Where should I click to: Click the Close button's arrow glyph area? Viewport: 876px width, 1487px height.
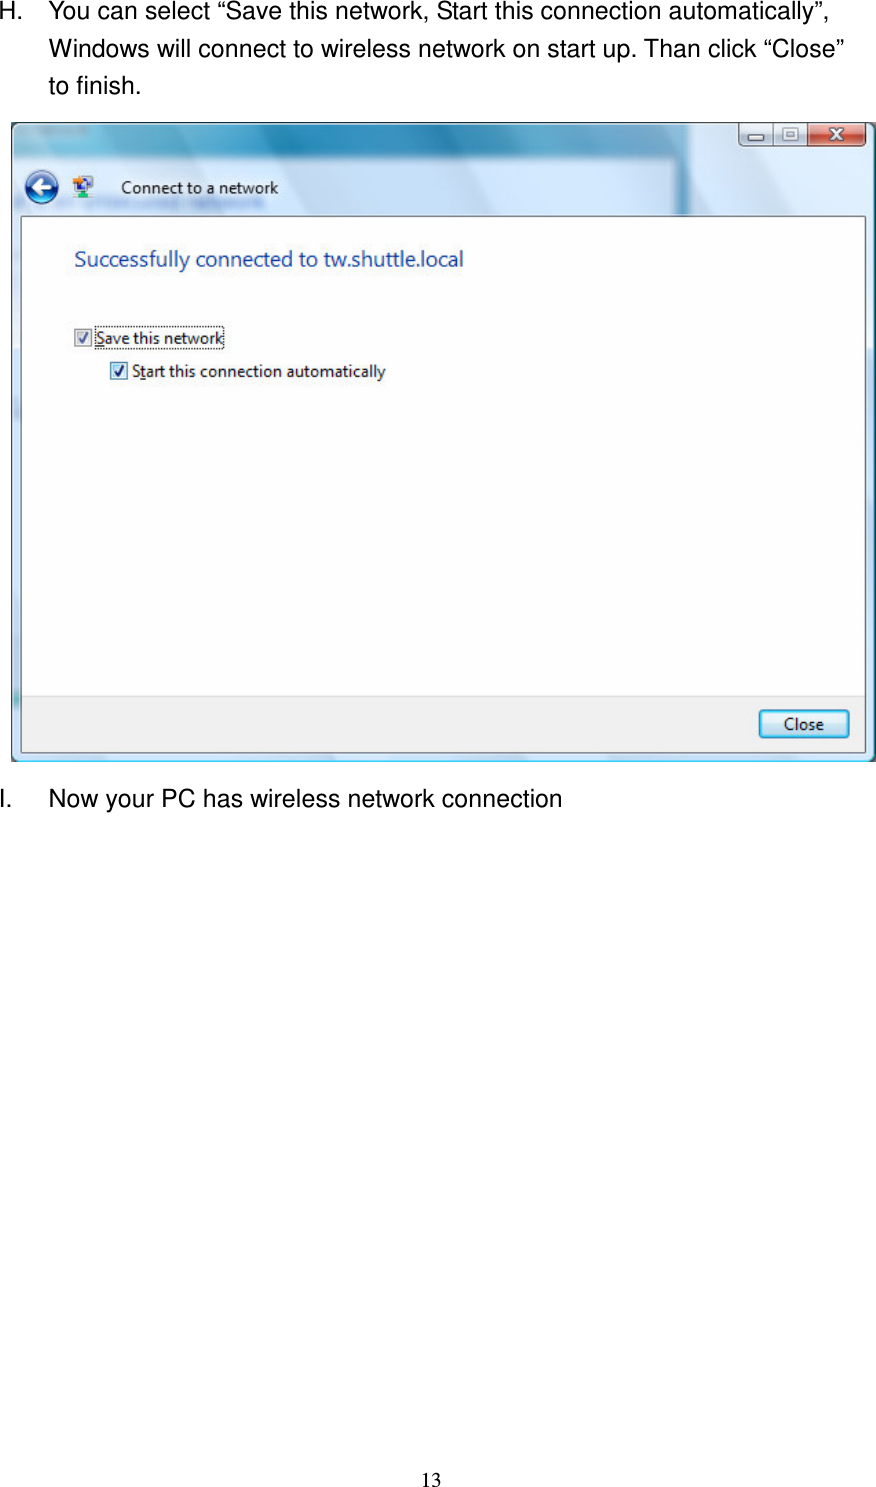coord(803,723)
